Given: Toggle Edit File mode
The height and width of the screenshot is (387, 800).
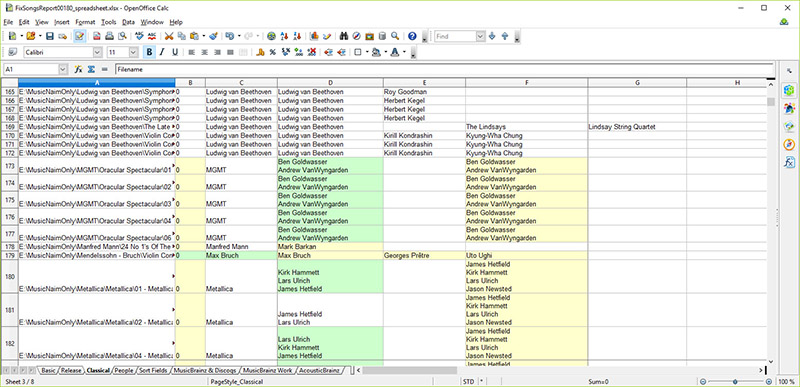Looking at the screenshot, I should 80,36.
